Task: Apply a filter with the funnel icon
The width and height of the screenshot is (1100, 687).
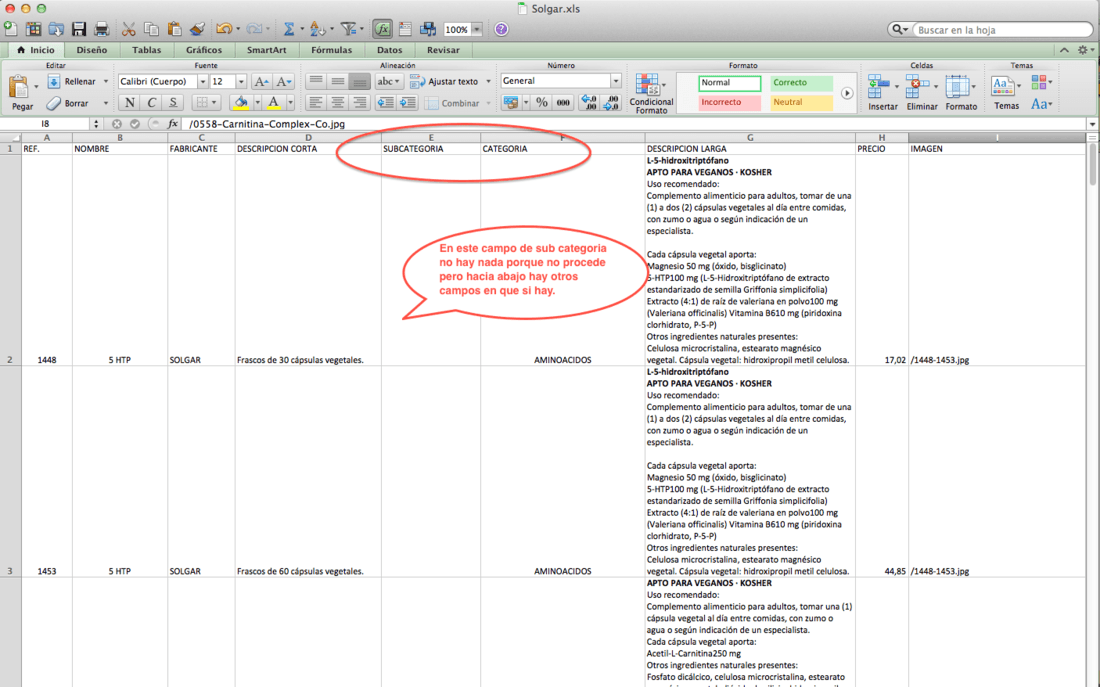Action: (348, 29)
